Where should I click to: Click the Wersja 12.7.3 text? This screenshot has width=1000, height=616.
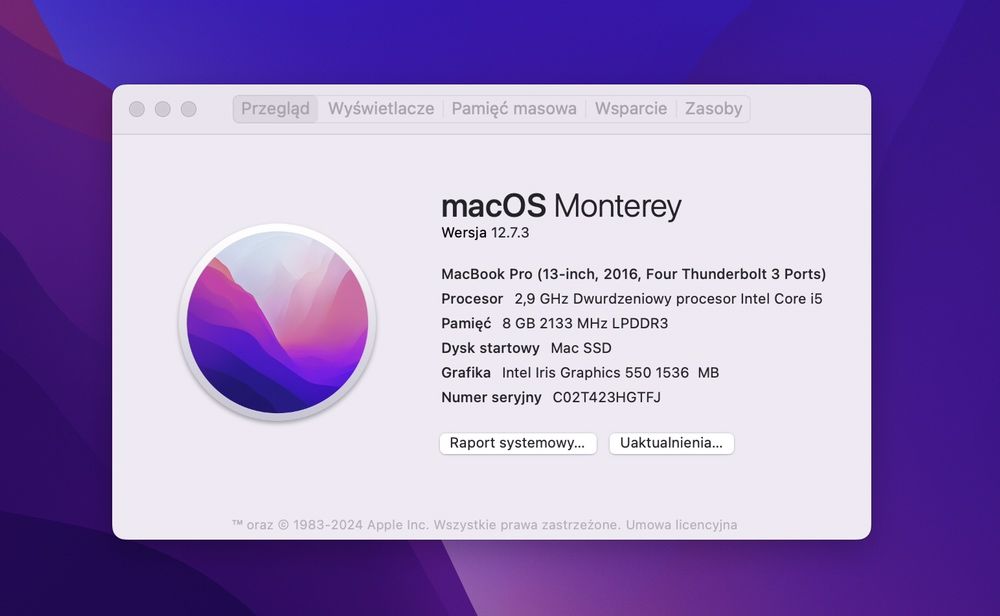485,233
